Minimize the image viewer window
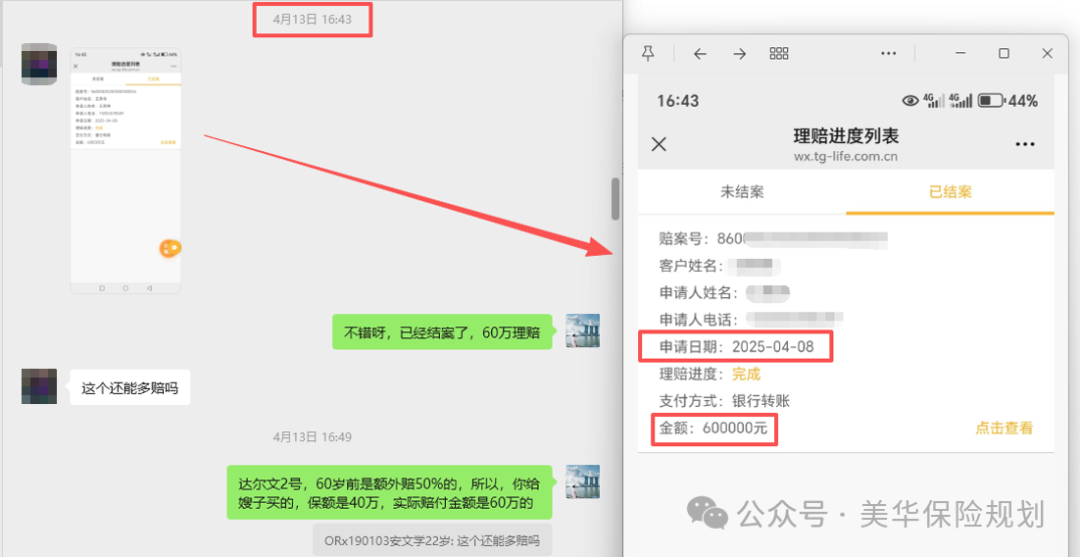Viewport: 1080px width, 557px height. [961, 54]
